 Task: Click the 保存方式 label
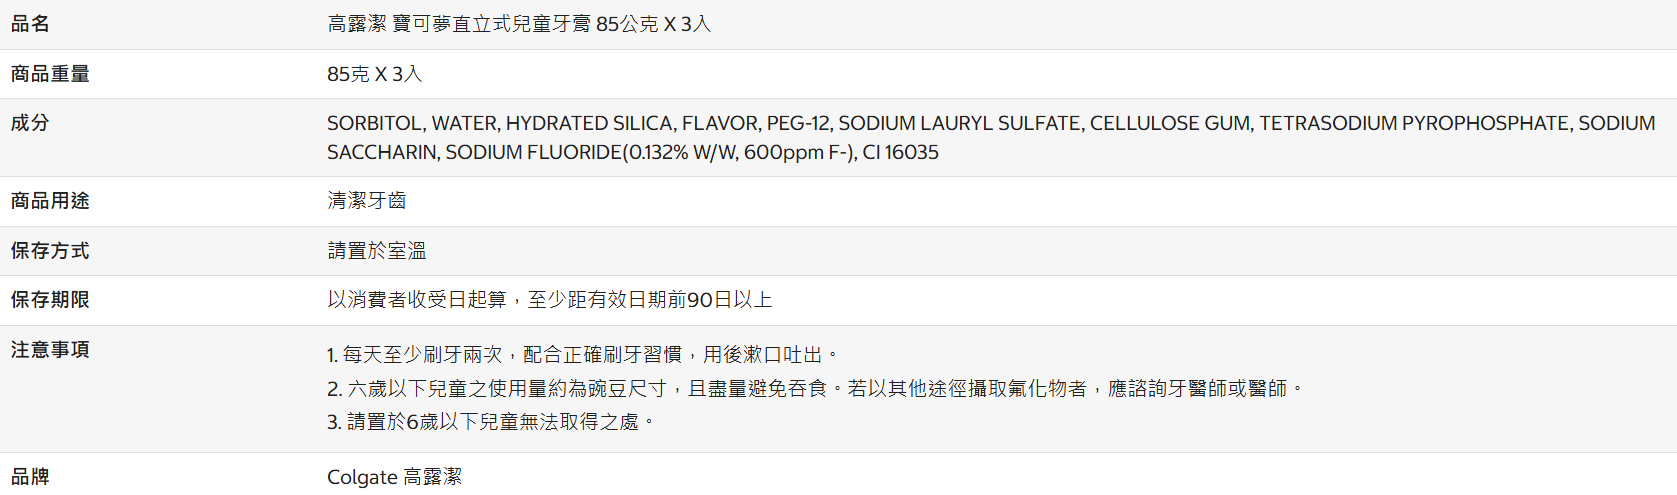pyautogui.click(x=50, y=251)
